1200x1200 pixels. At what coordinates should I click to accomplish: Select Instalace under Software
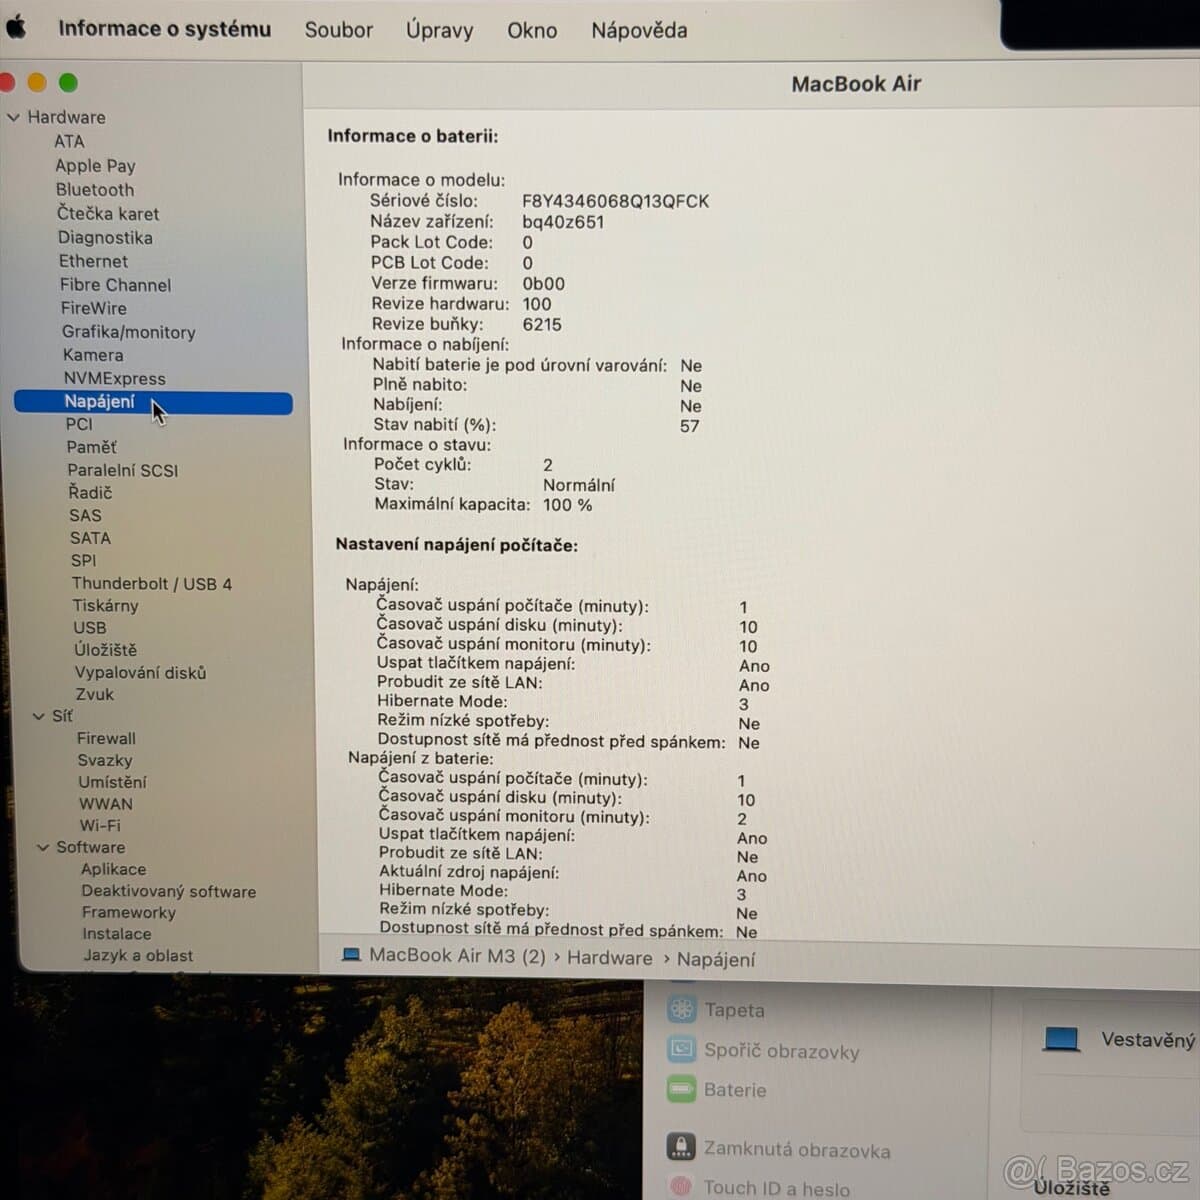(117, 934)
